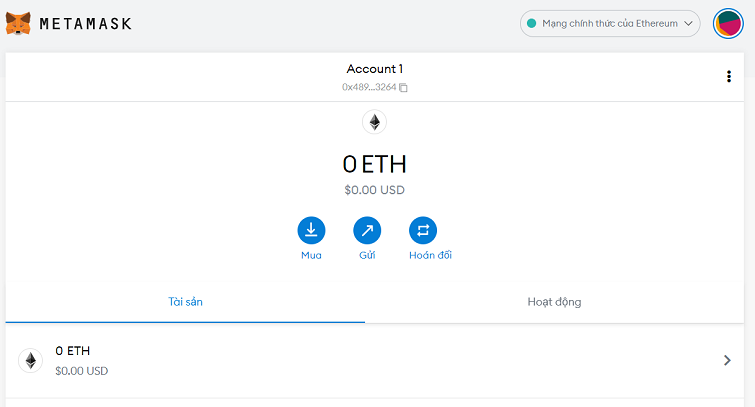Click the $0.00 USD under main balance
Screen dimensions: 755x407
(375, 190)
